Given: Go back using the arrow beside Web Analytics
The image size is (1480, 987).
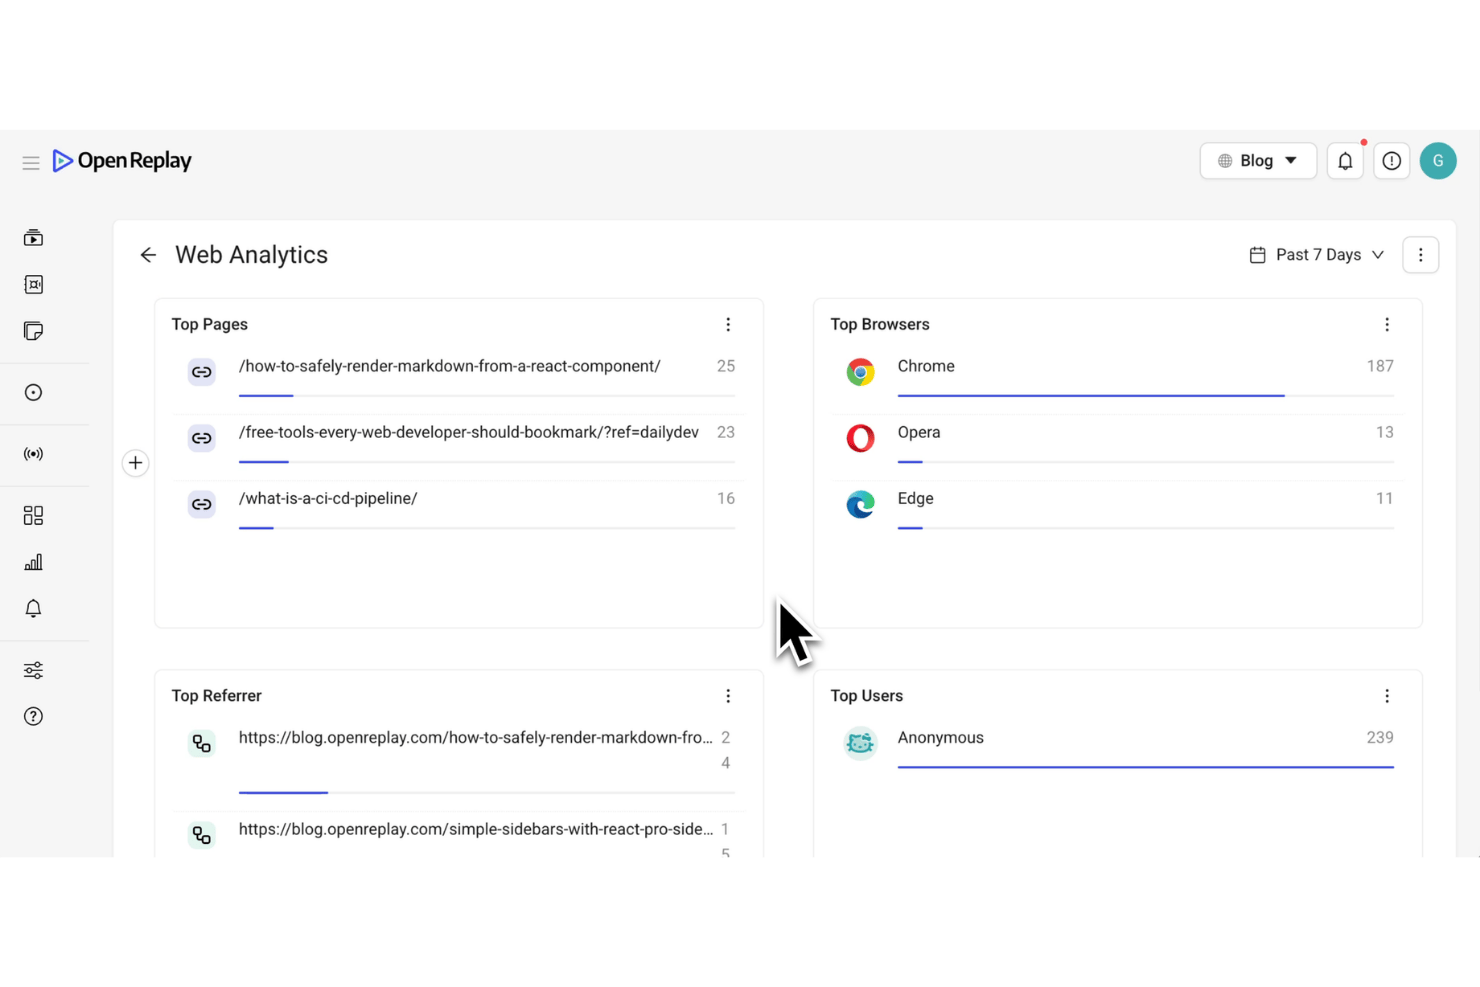Looking at the screenshot, I should click(148, 255).
